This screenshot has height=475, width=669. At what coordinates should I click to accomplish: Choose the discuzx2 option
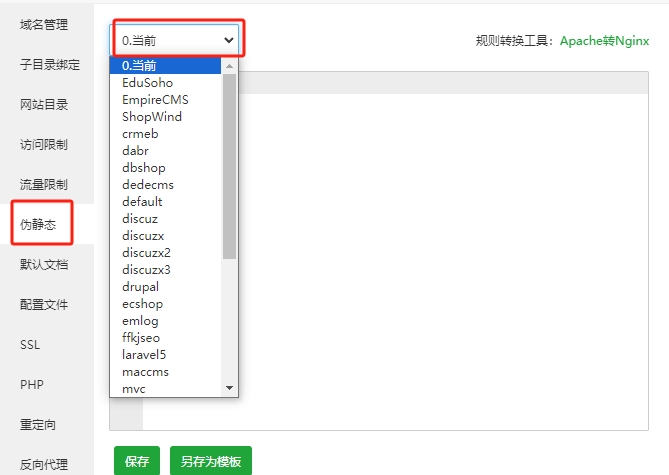[x=166, y=253]
